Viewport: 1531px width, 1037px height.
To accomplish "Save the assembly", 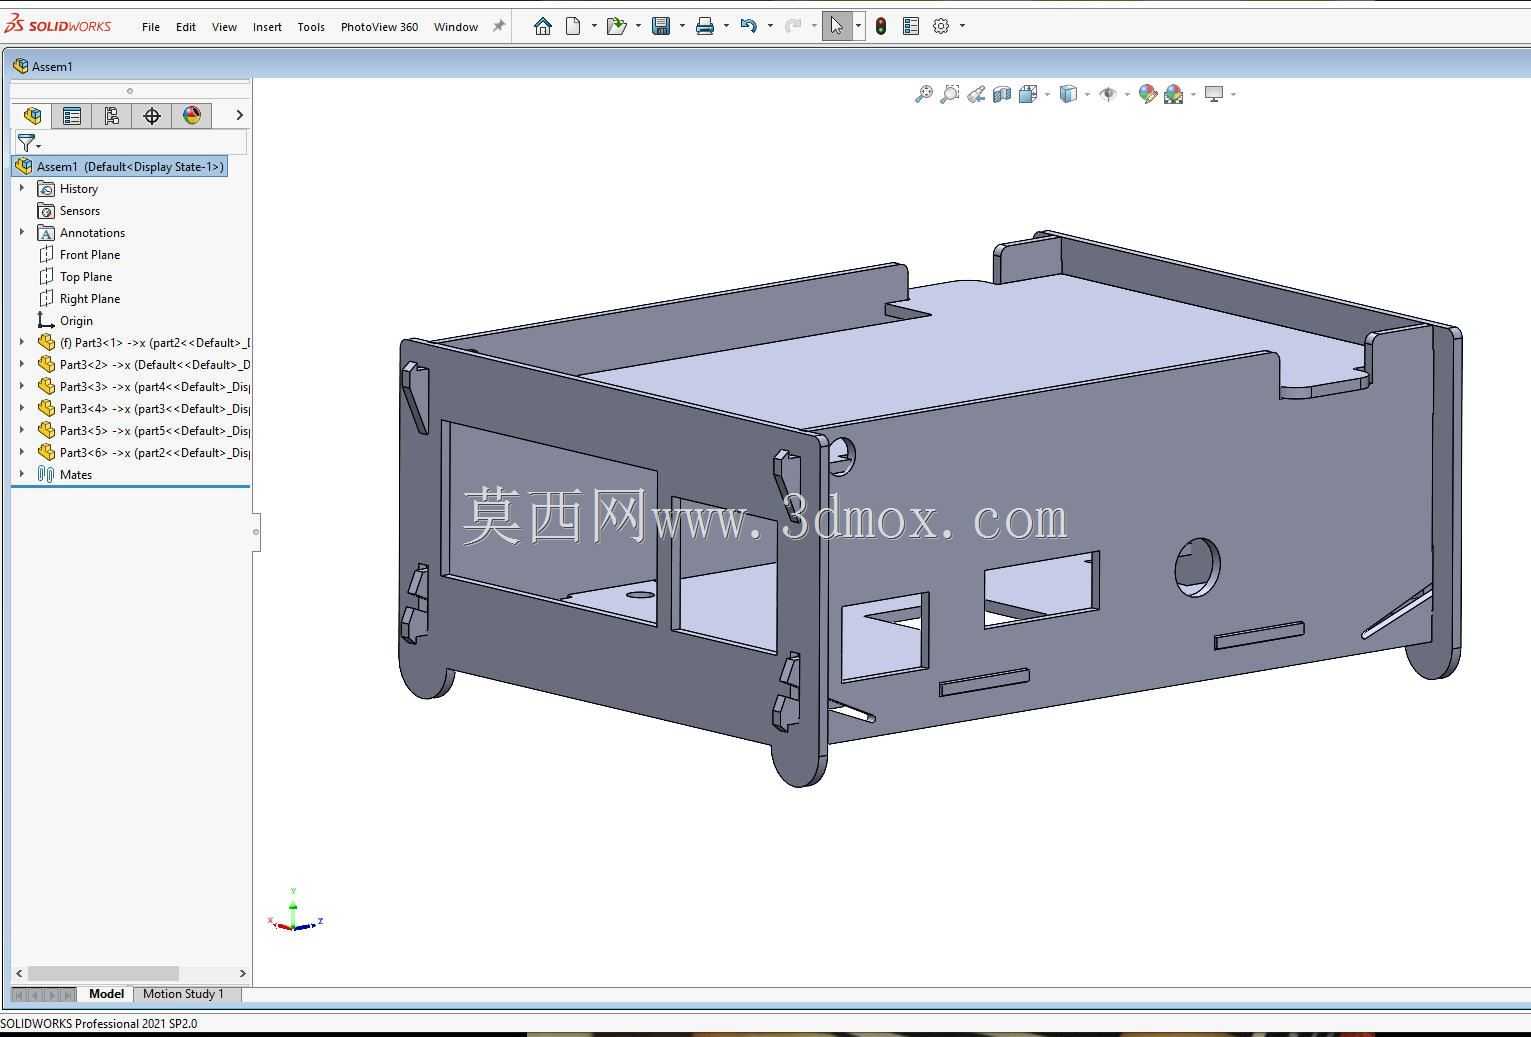I will click(x=661, y=26).
